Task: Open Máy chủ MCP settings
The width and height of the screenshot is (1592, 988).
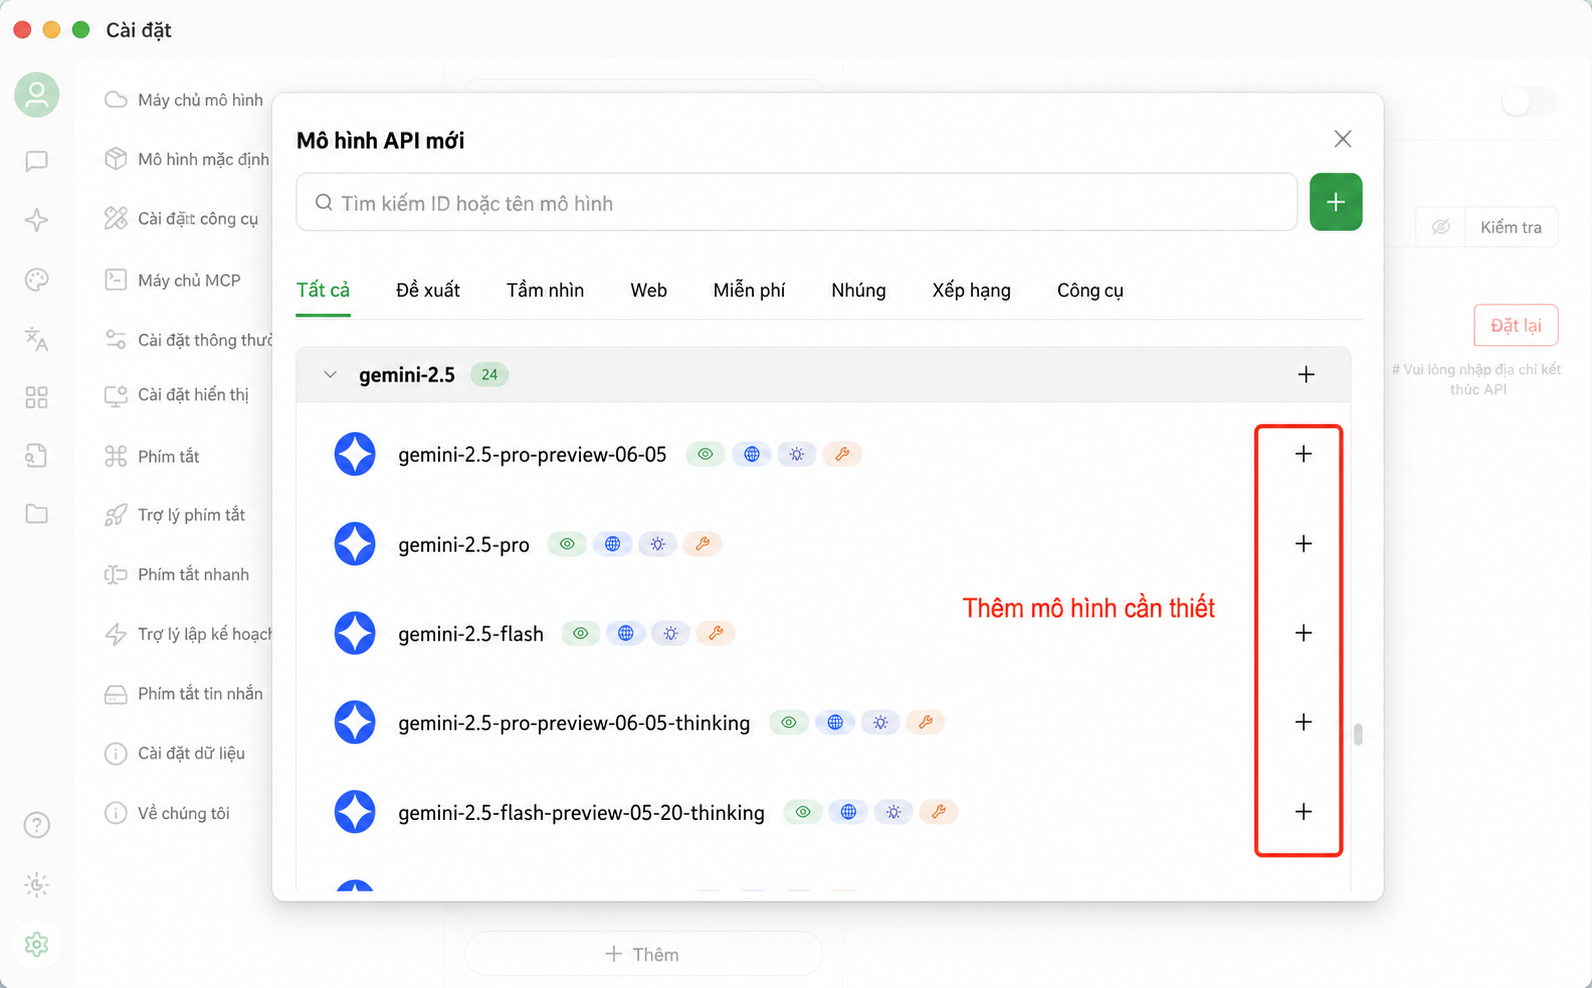Action: click(173, 280)
